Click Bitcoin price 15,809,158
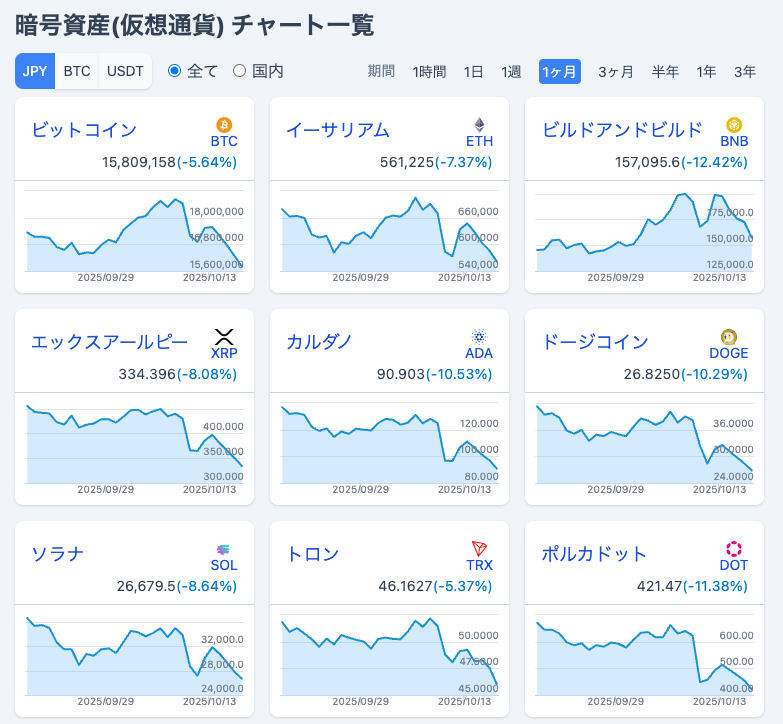The height and width of the screenshot is (724, 783). click(x=139, y=162)
